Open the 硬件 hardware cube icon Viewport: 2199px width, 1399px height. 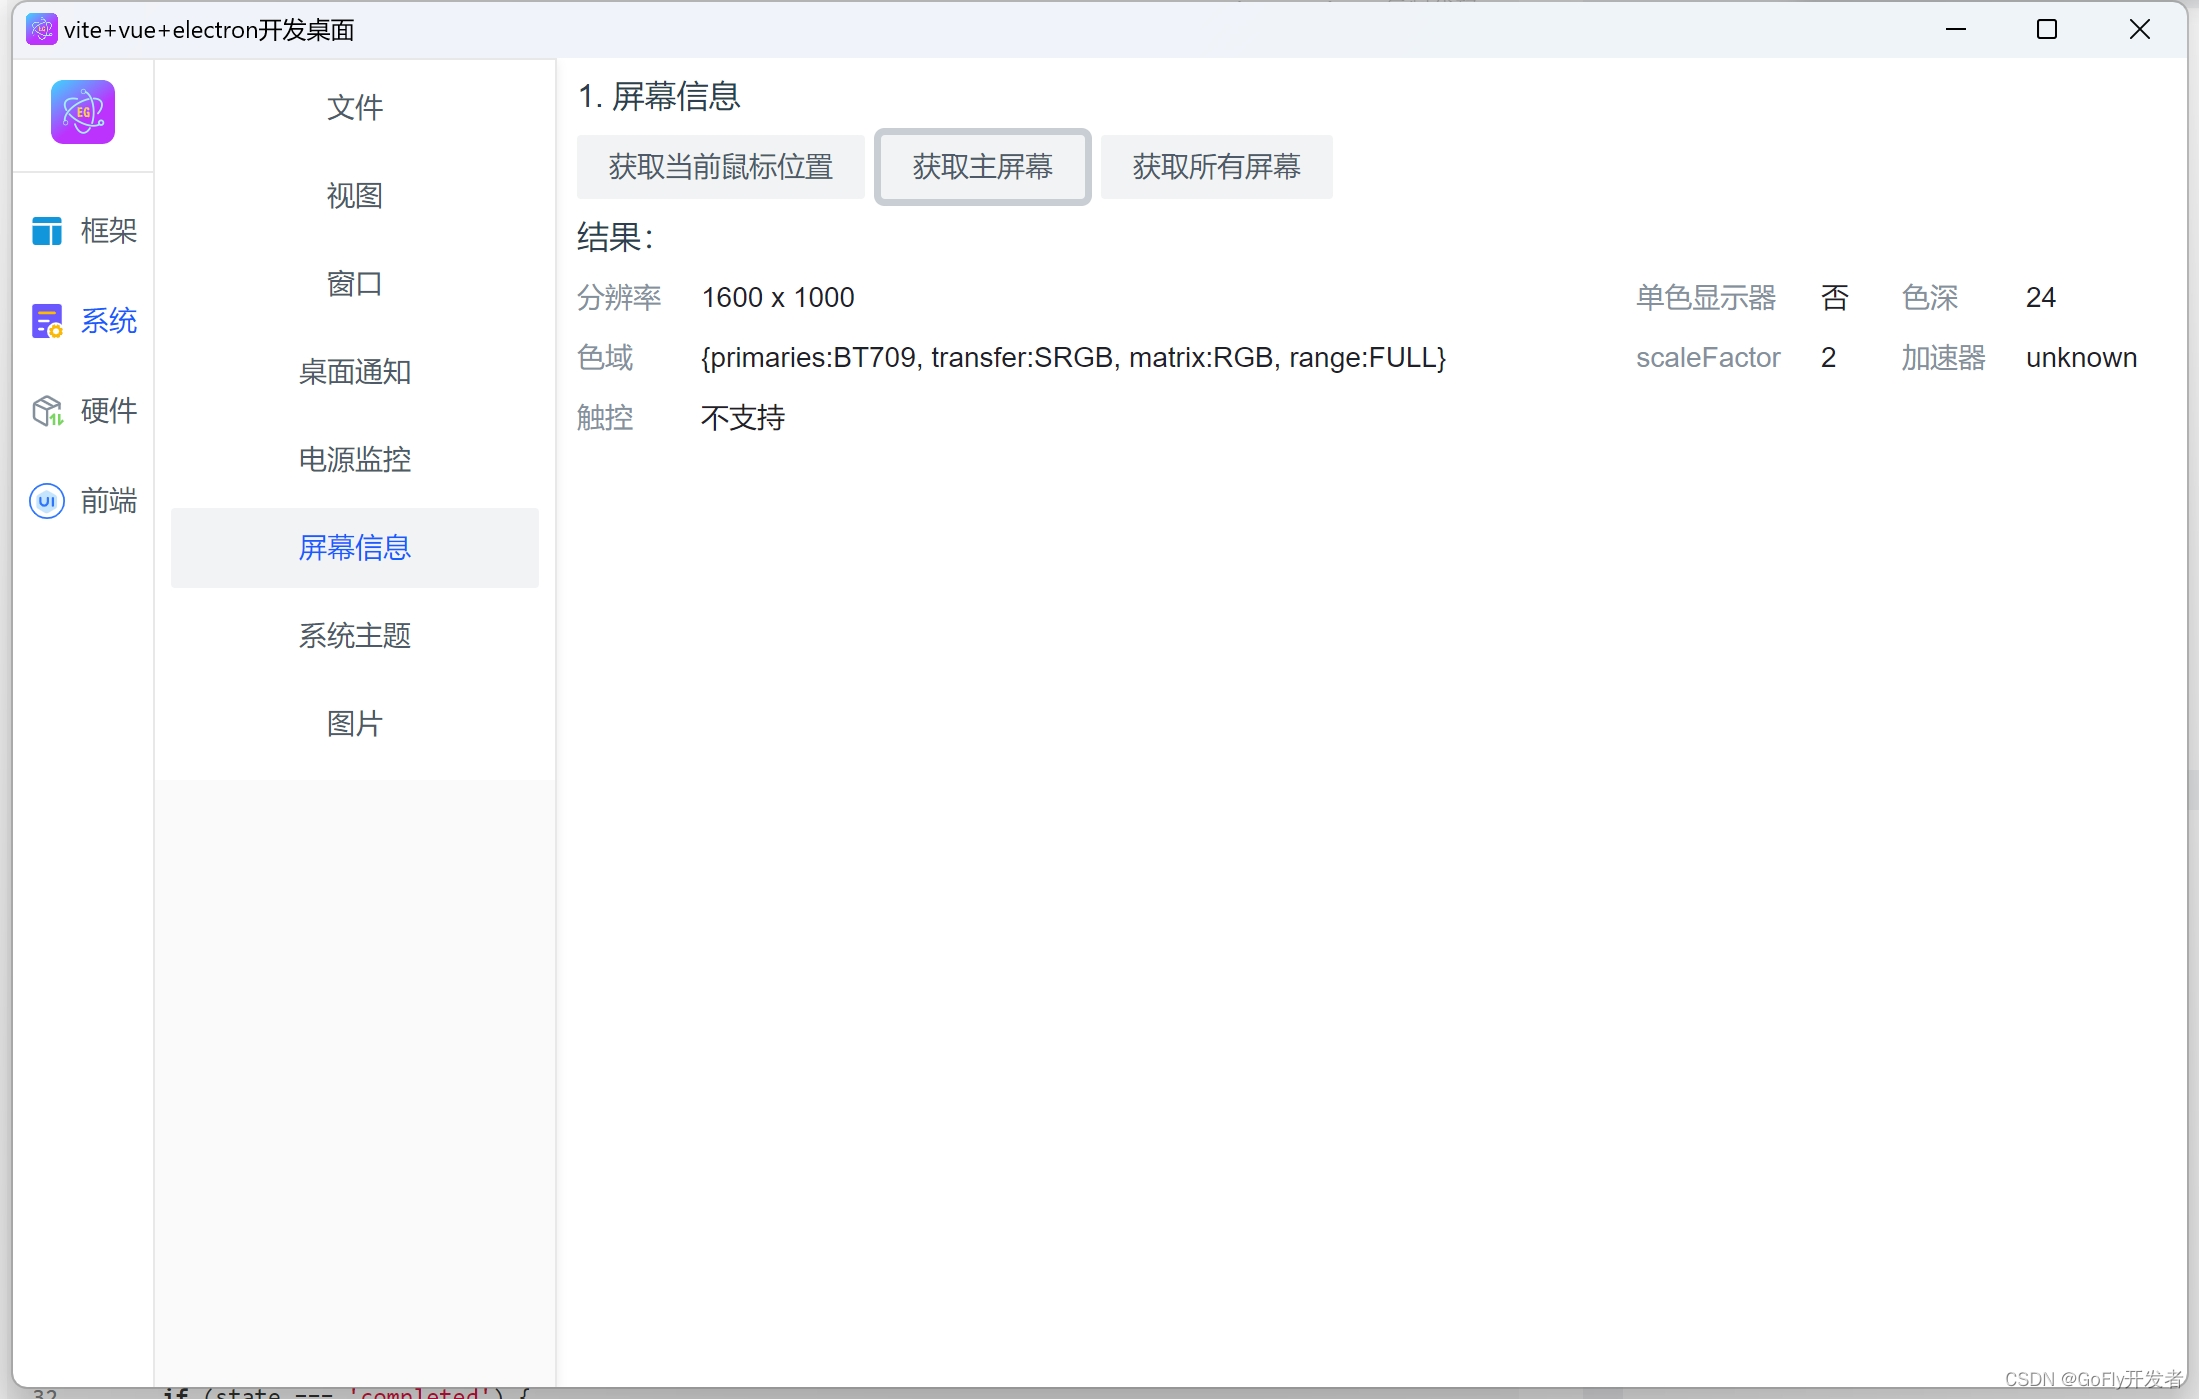pos(47,410)
